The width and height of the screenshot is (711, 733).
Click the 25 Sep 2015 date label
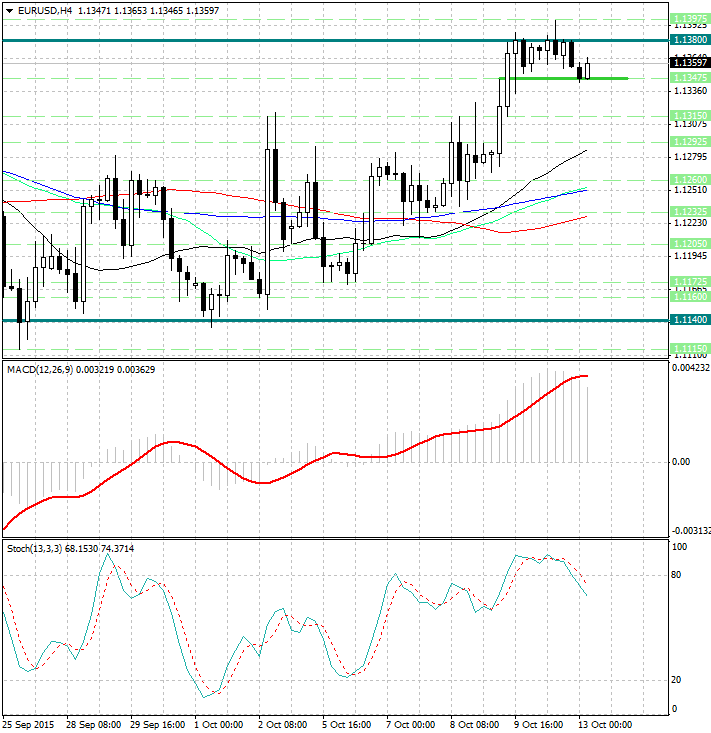[28, 724]
